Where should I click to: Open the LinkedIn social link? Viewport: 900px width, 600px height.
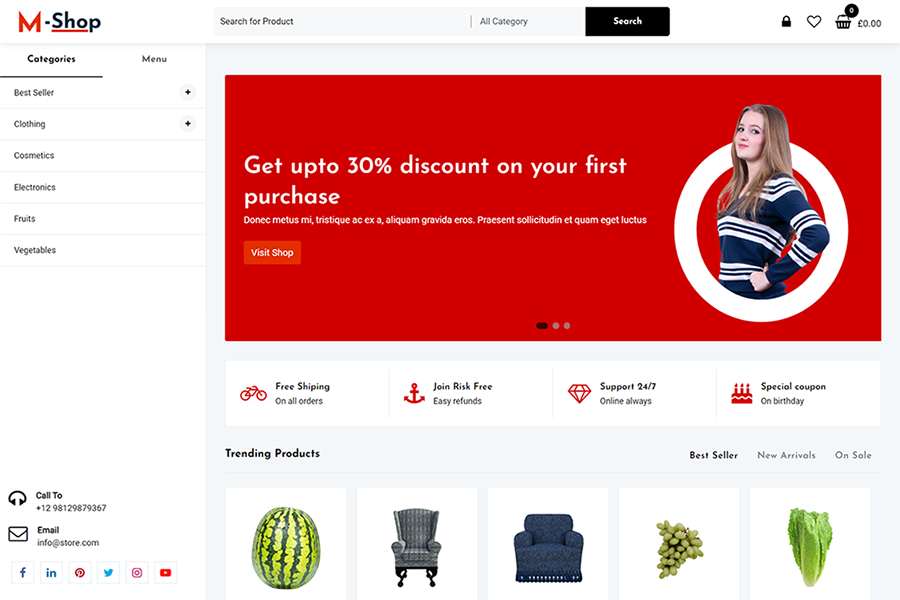point(51,572)
